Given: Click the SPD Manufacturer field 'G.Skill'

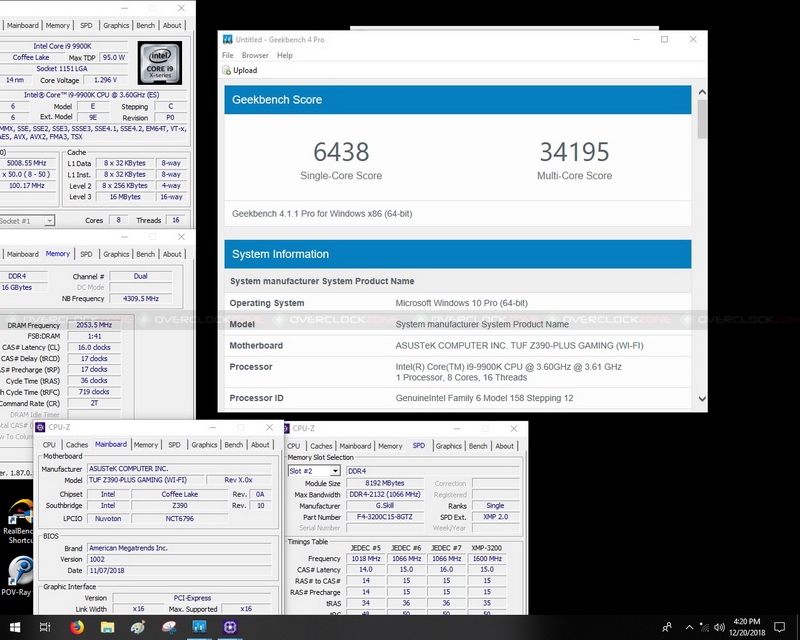Looking at the screenshot, I should 385,506.
